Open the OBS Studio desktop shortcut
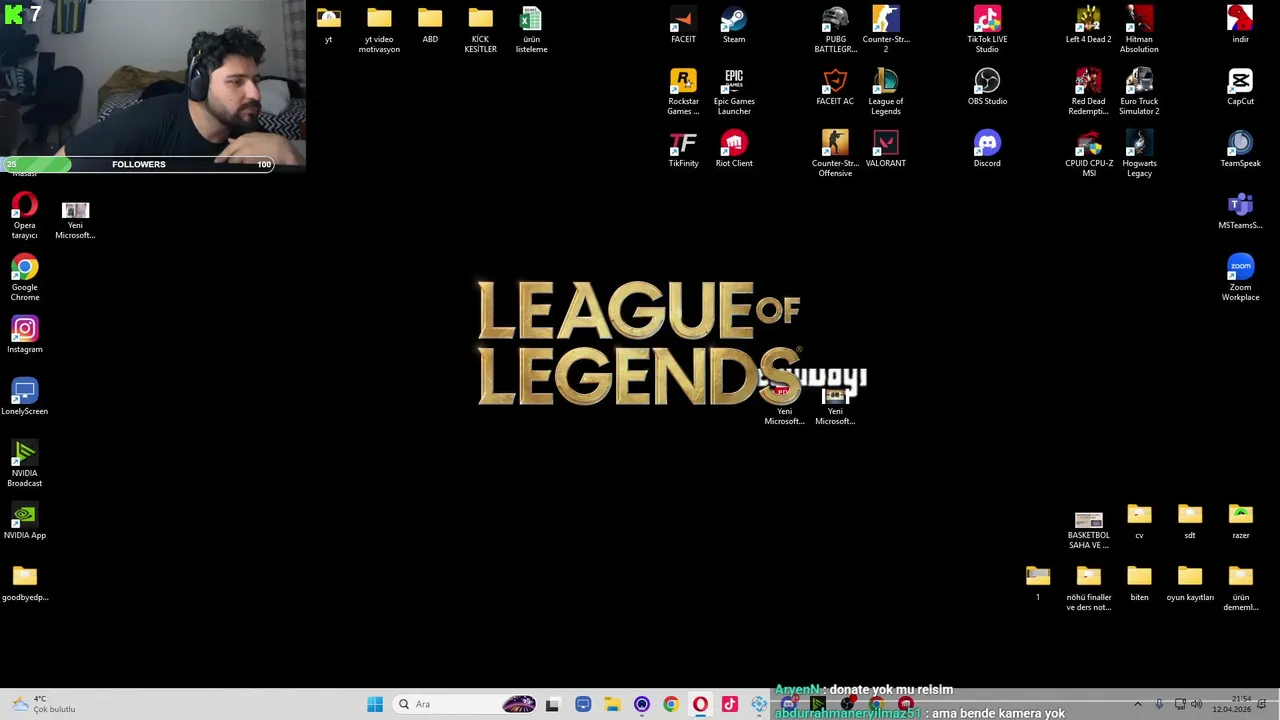Image resolution: width=1280 pixels, height=720 pixels. 987,88
